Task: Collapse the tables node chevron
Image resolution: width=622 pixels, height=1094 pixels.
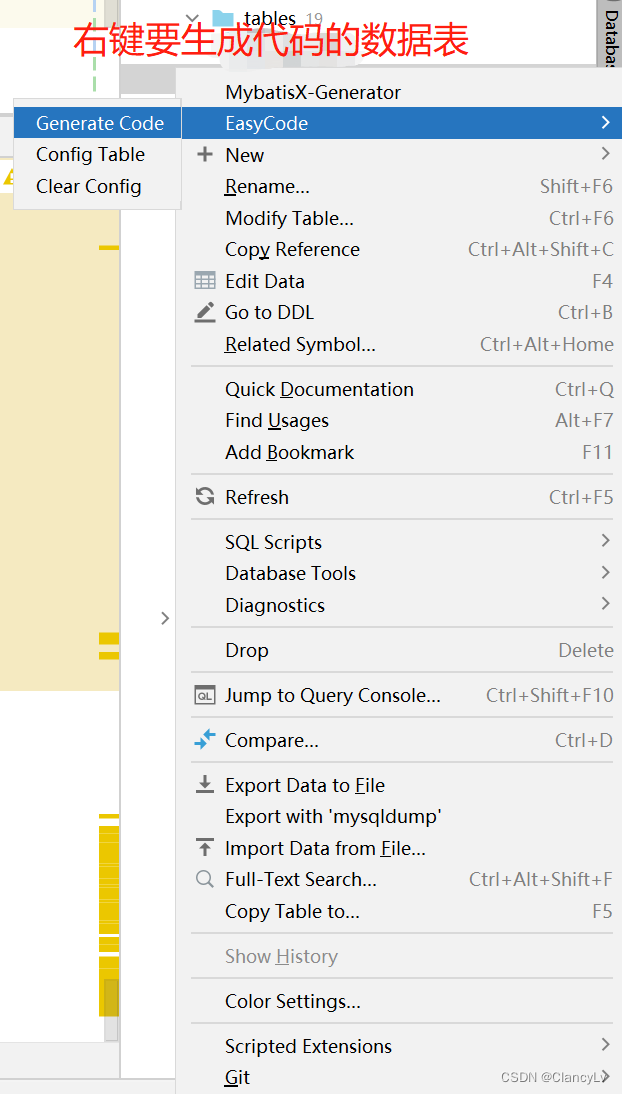Action: coord(193,19)
